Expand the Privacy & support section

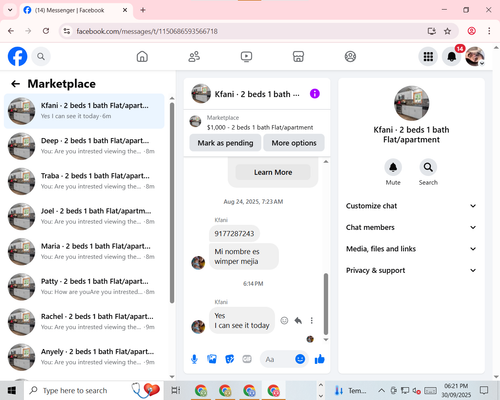coord(411,270)
